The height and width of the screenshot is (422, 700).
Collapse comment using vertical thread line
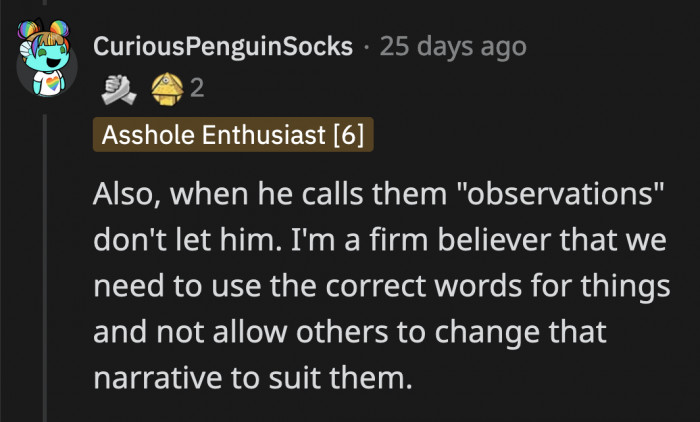pyautogui.click(x=44, y=268)
